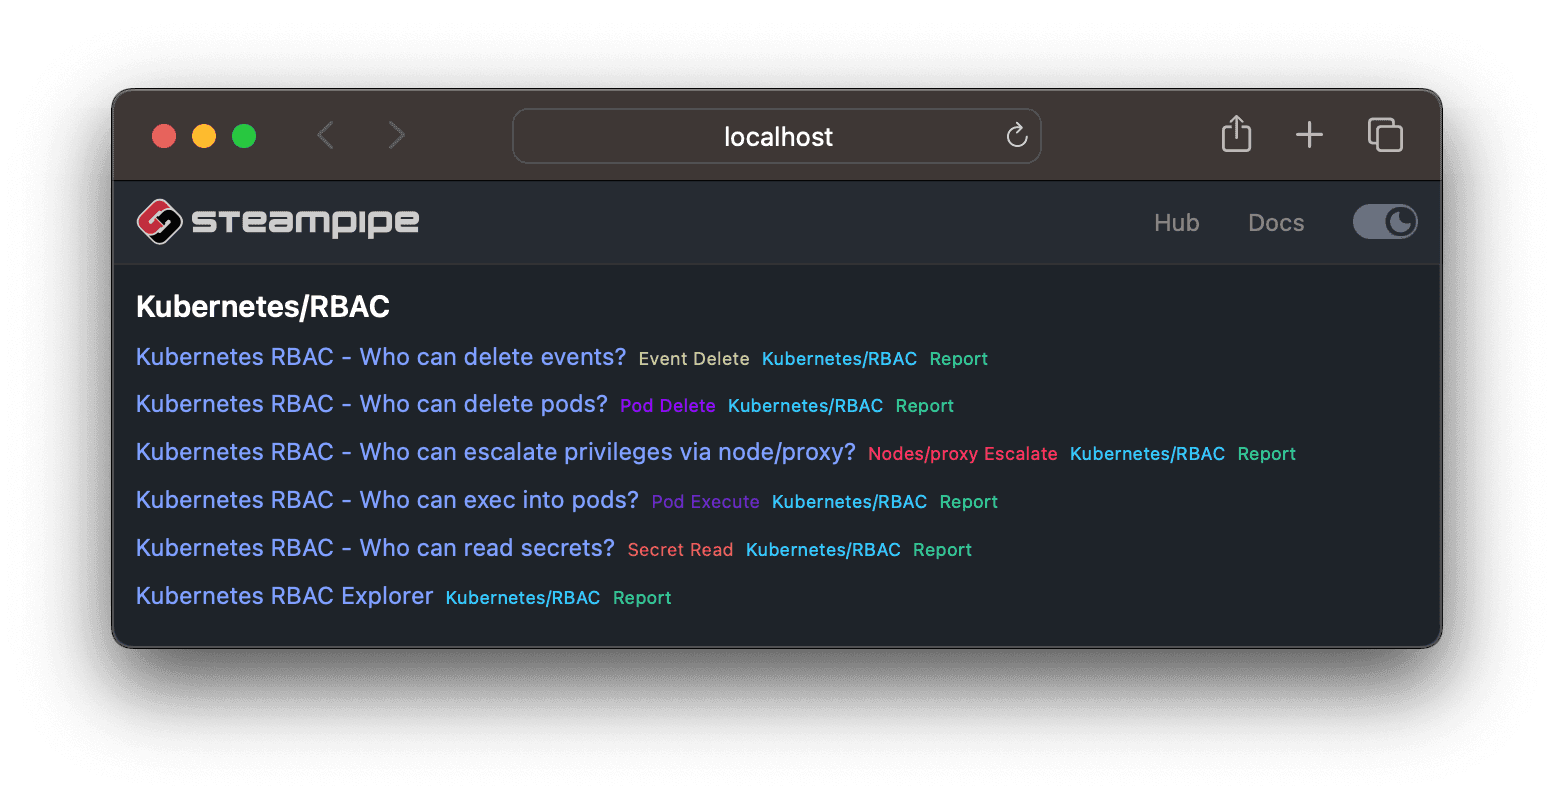The width and height of the screenshot is (1554, 796).
Task: Open the Hub menu item
Action: pos(1176,222)
